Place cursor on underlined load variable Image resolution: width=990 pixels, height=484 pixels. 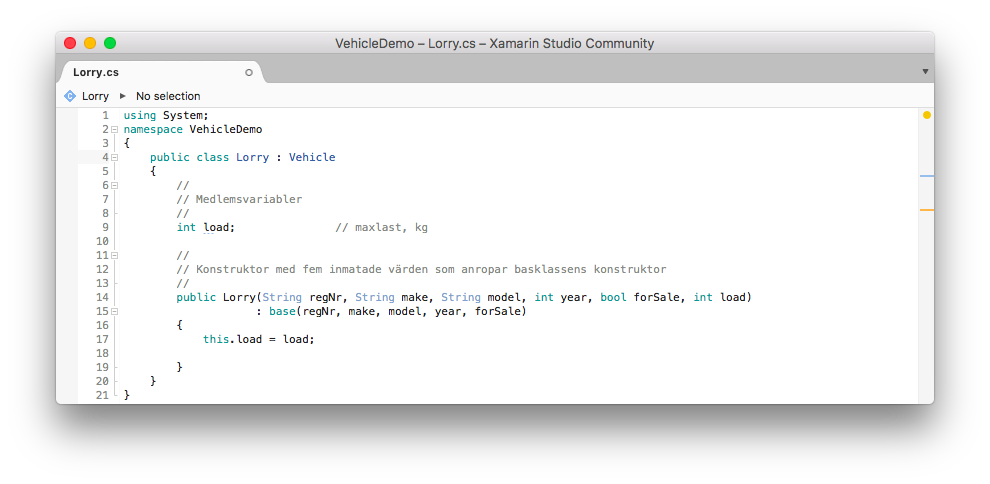[x=215, y=227]
